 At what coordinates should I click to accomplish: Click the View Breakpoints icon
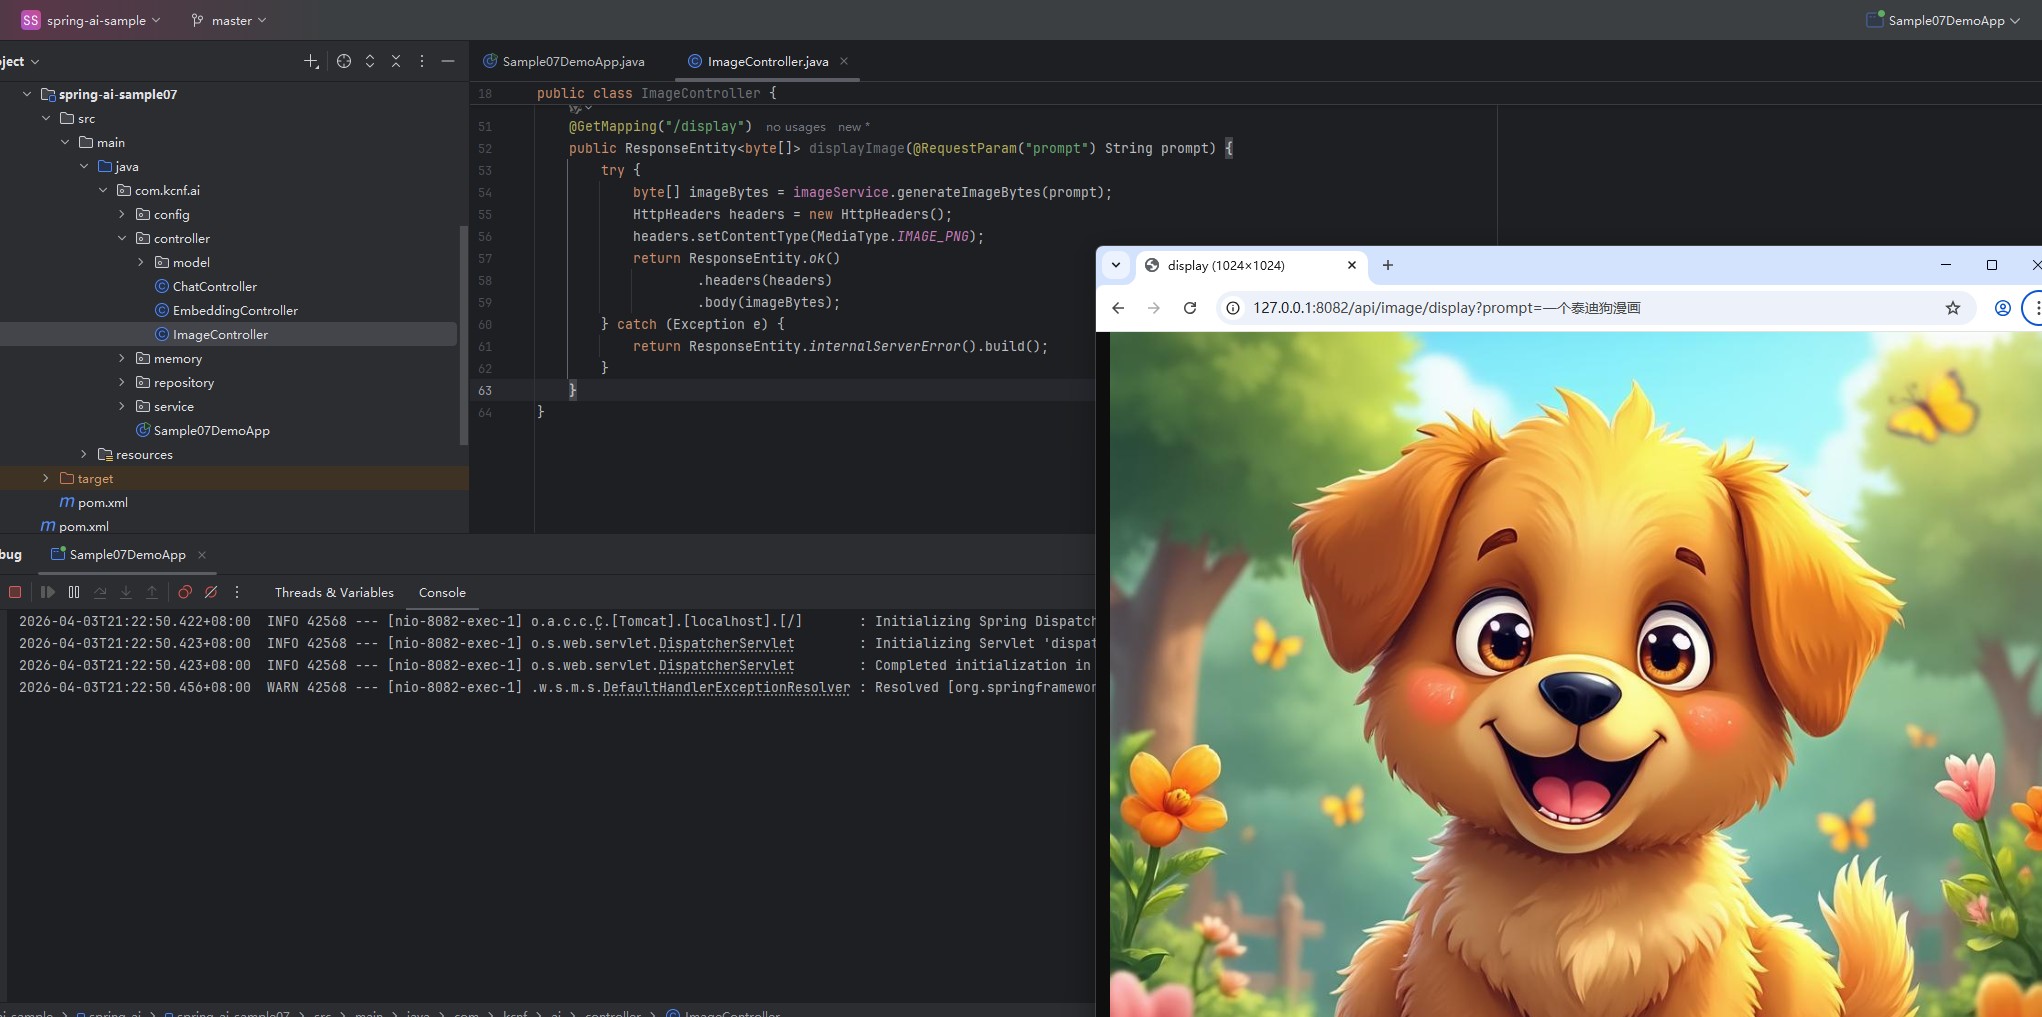(x=185, y=592)
